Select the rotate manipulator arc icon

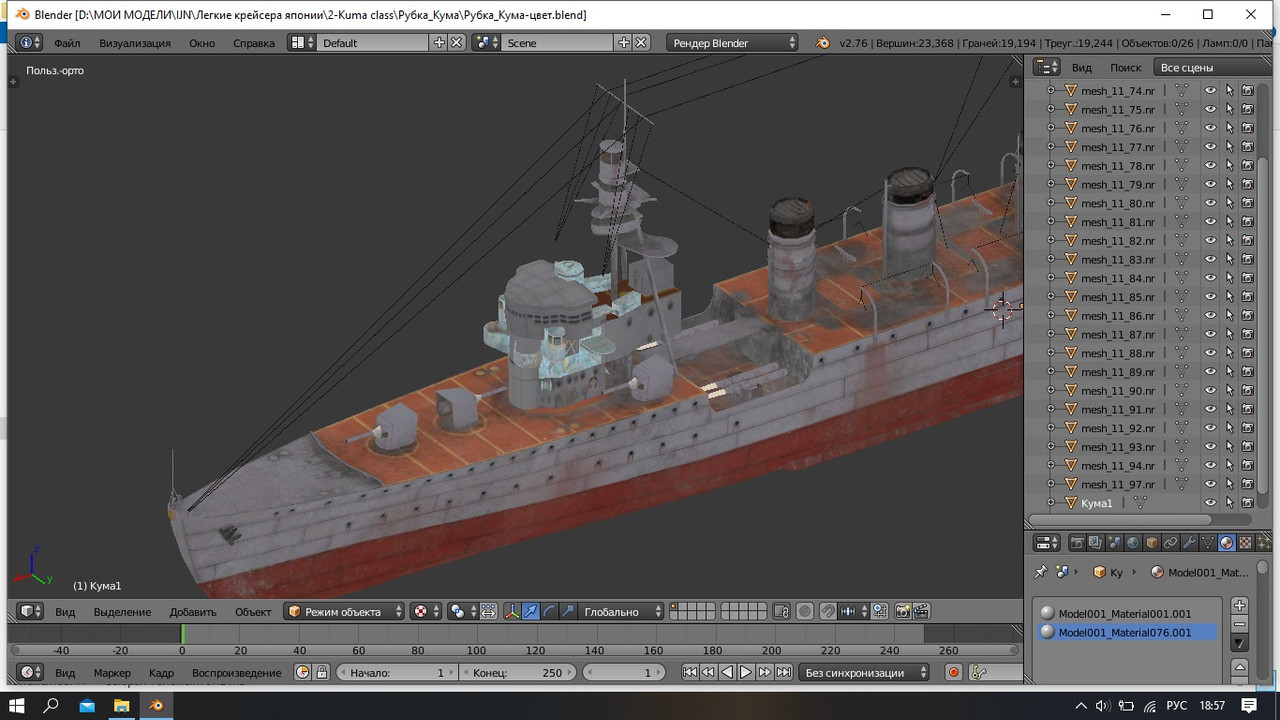point(550,612)
